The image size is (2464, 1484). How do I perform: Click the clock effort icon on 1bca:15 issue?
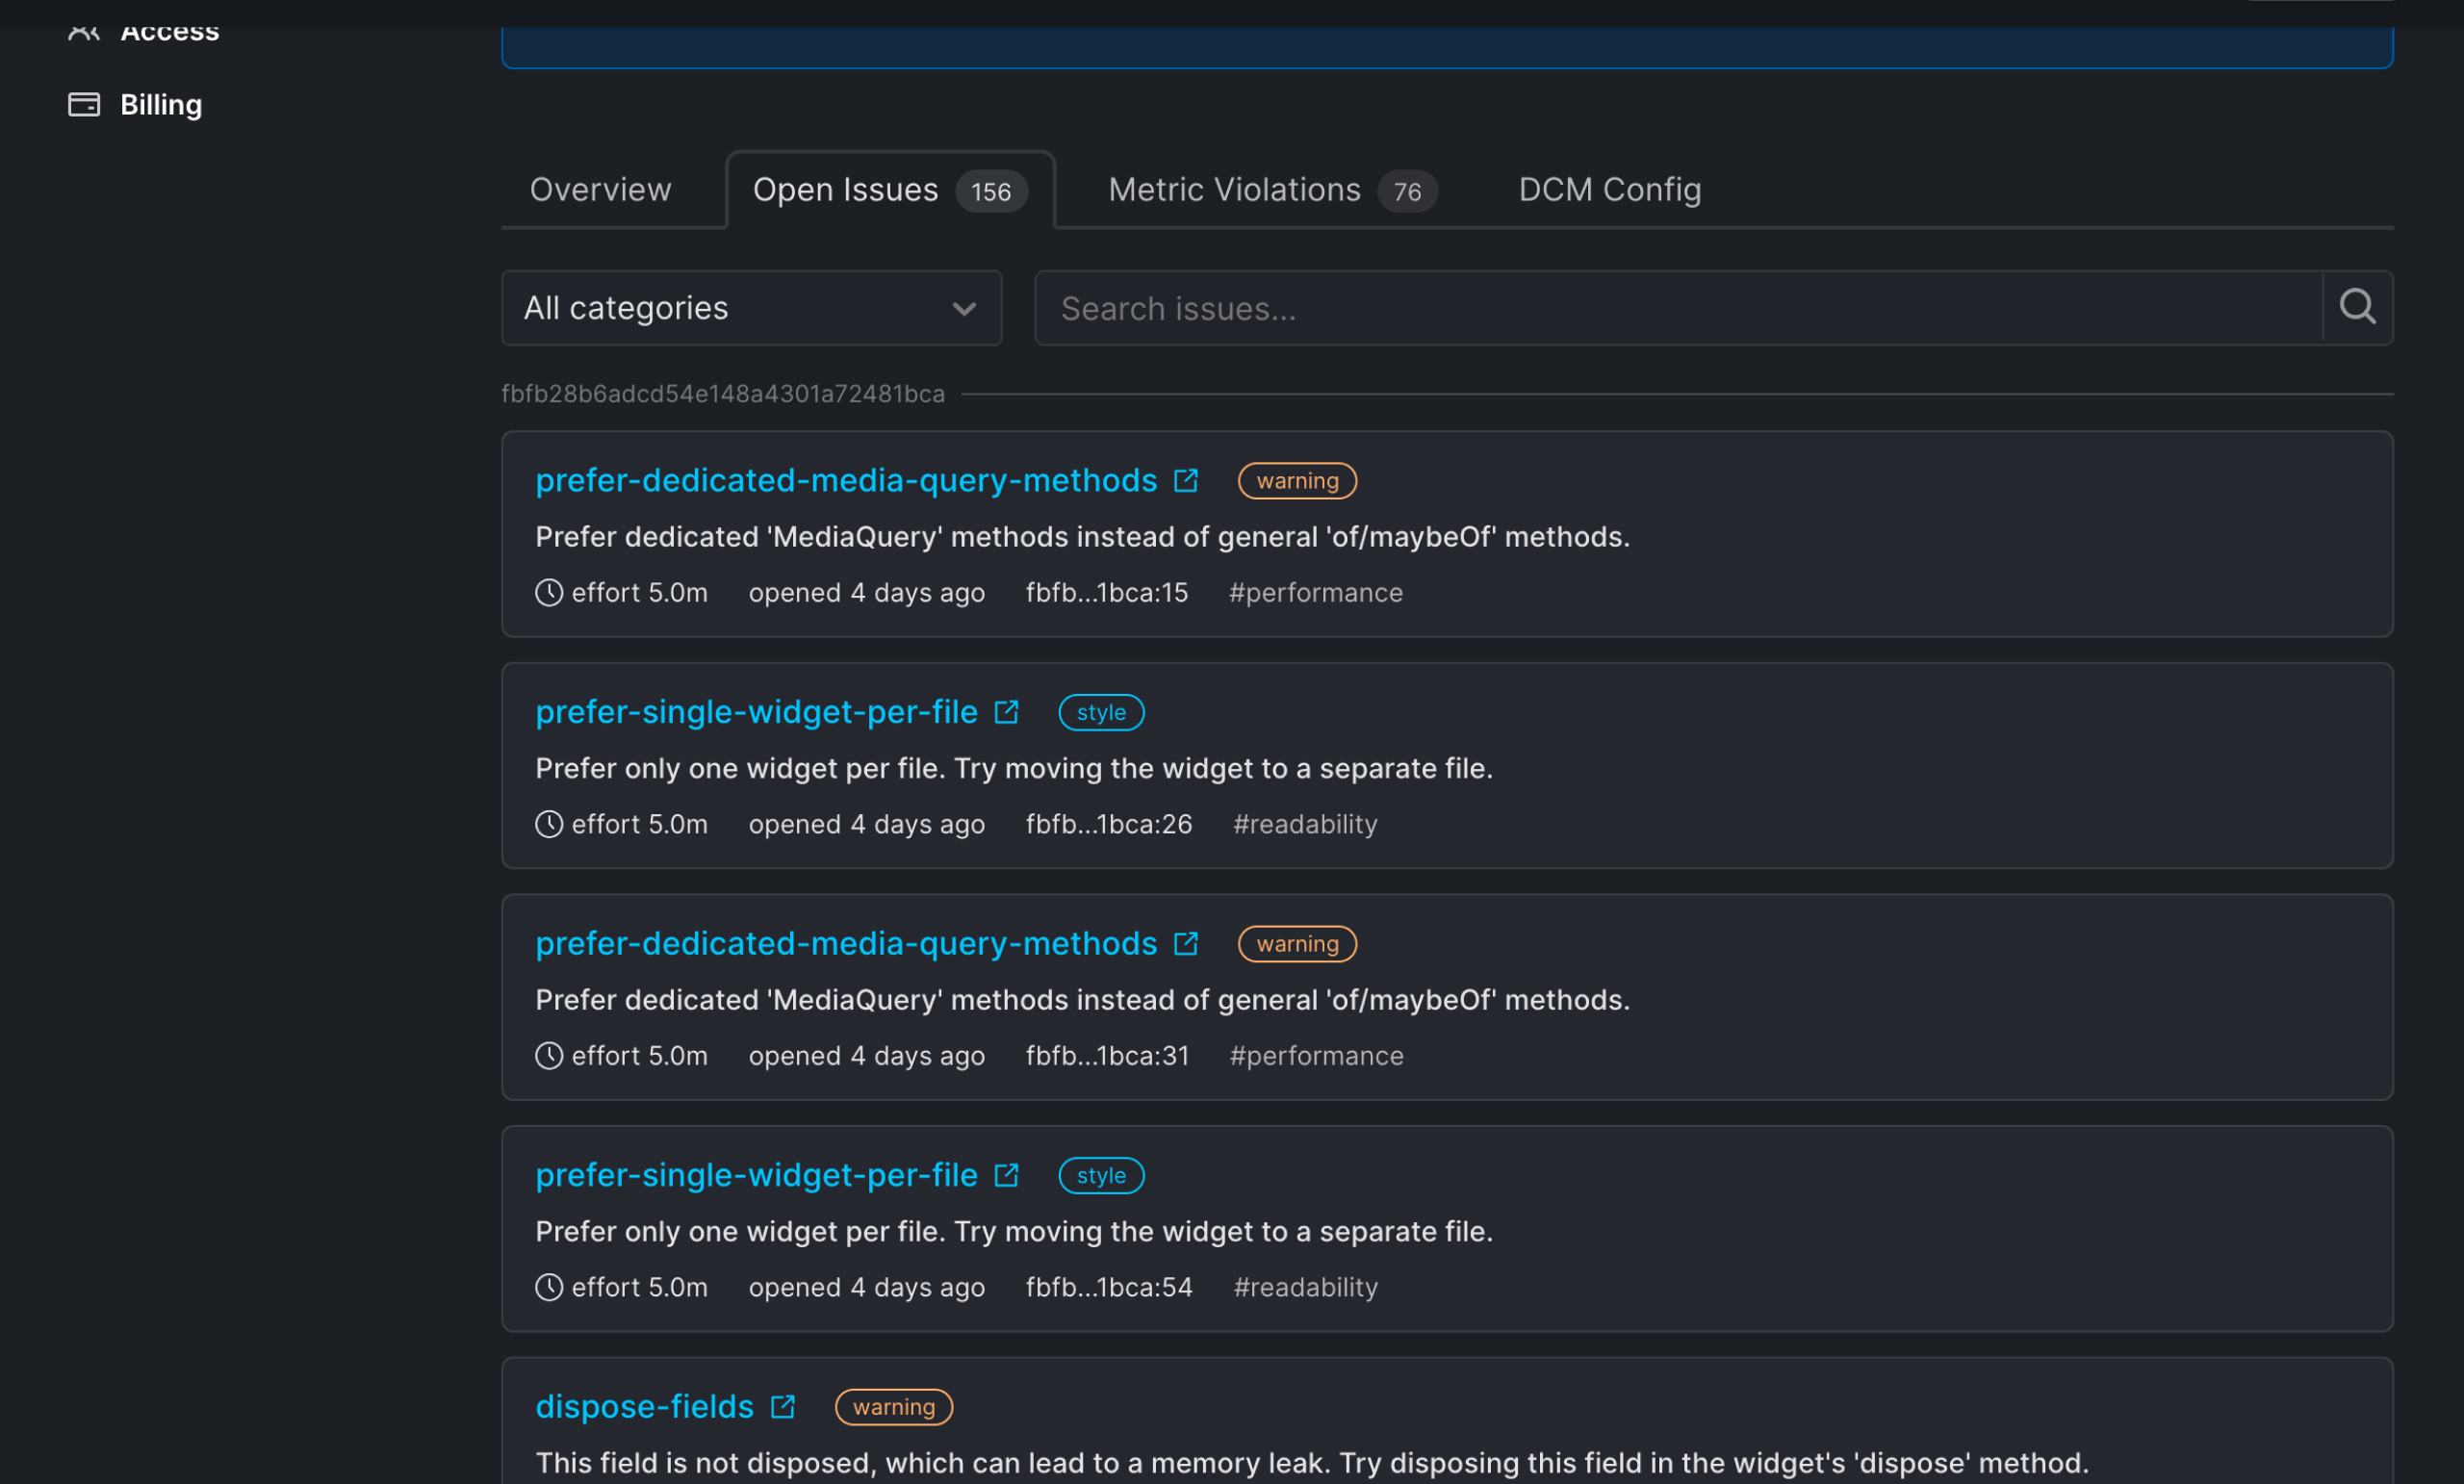549,593
